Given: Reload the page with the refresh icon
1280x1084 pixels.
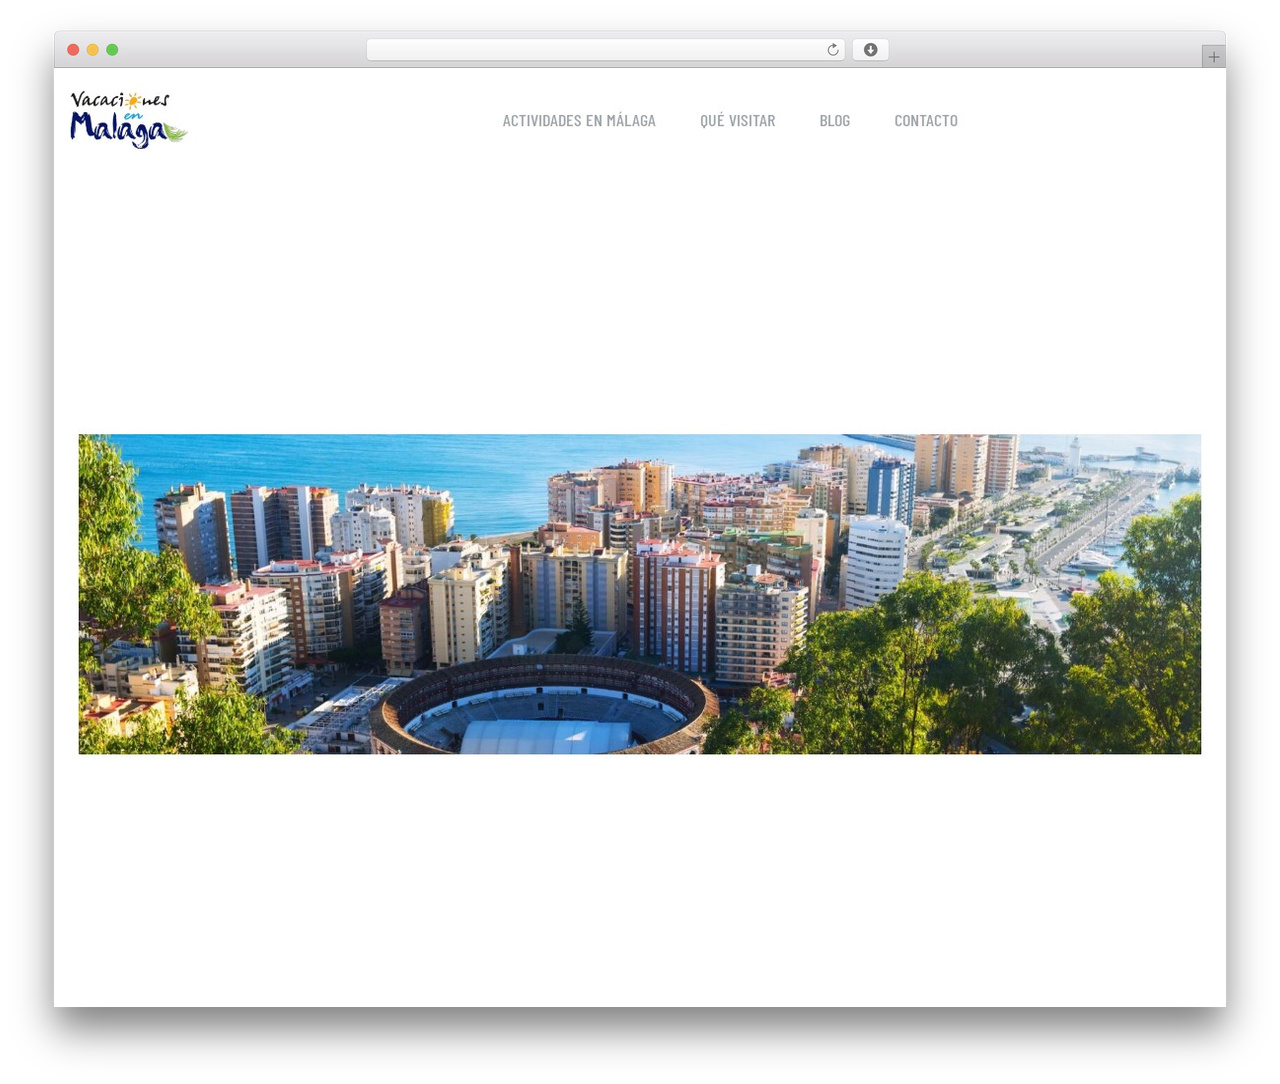Looking at the screenshot, I should click(x=832, y=50).
